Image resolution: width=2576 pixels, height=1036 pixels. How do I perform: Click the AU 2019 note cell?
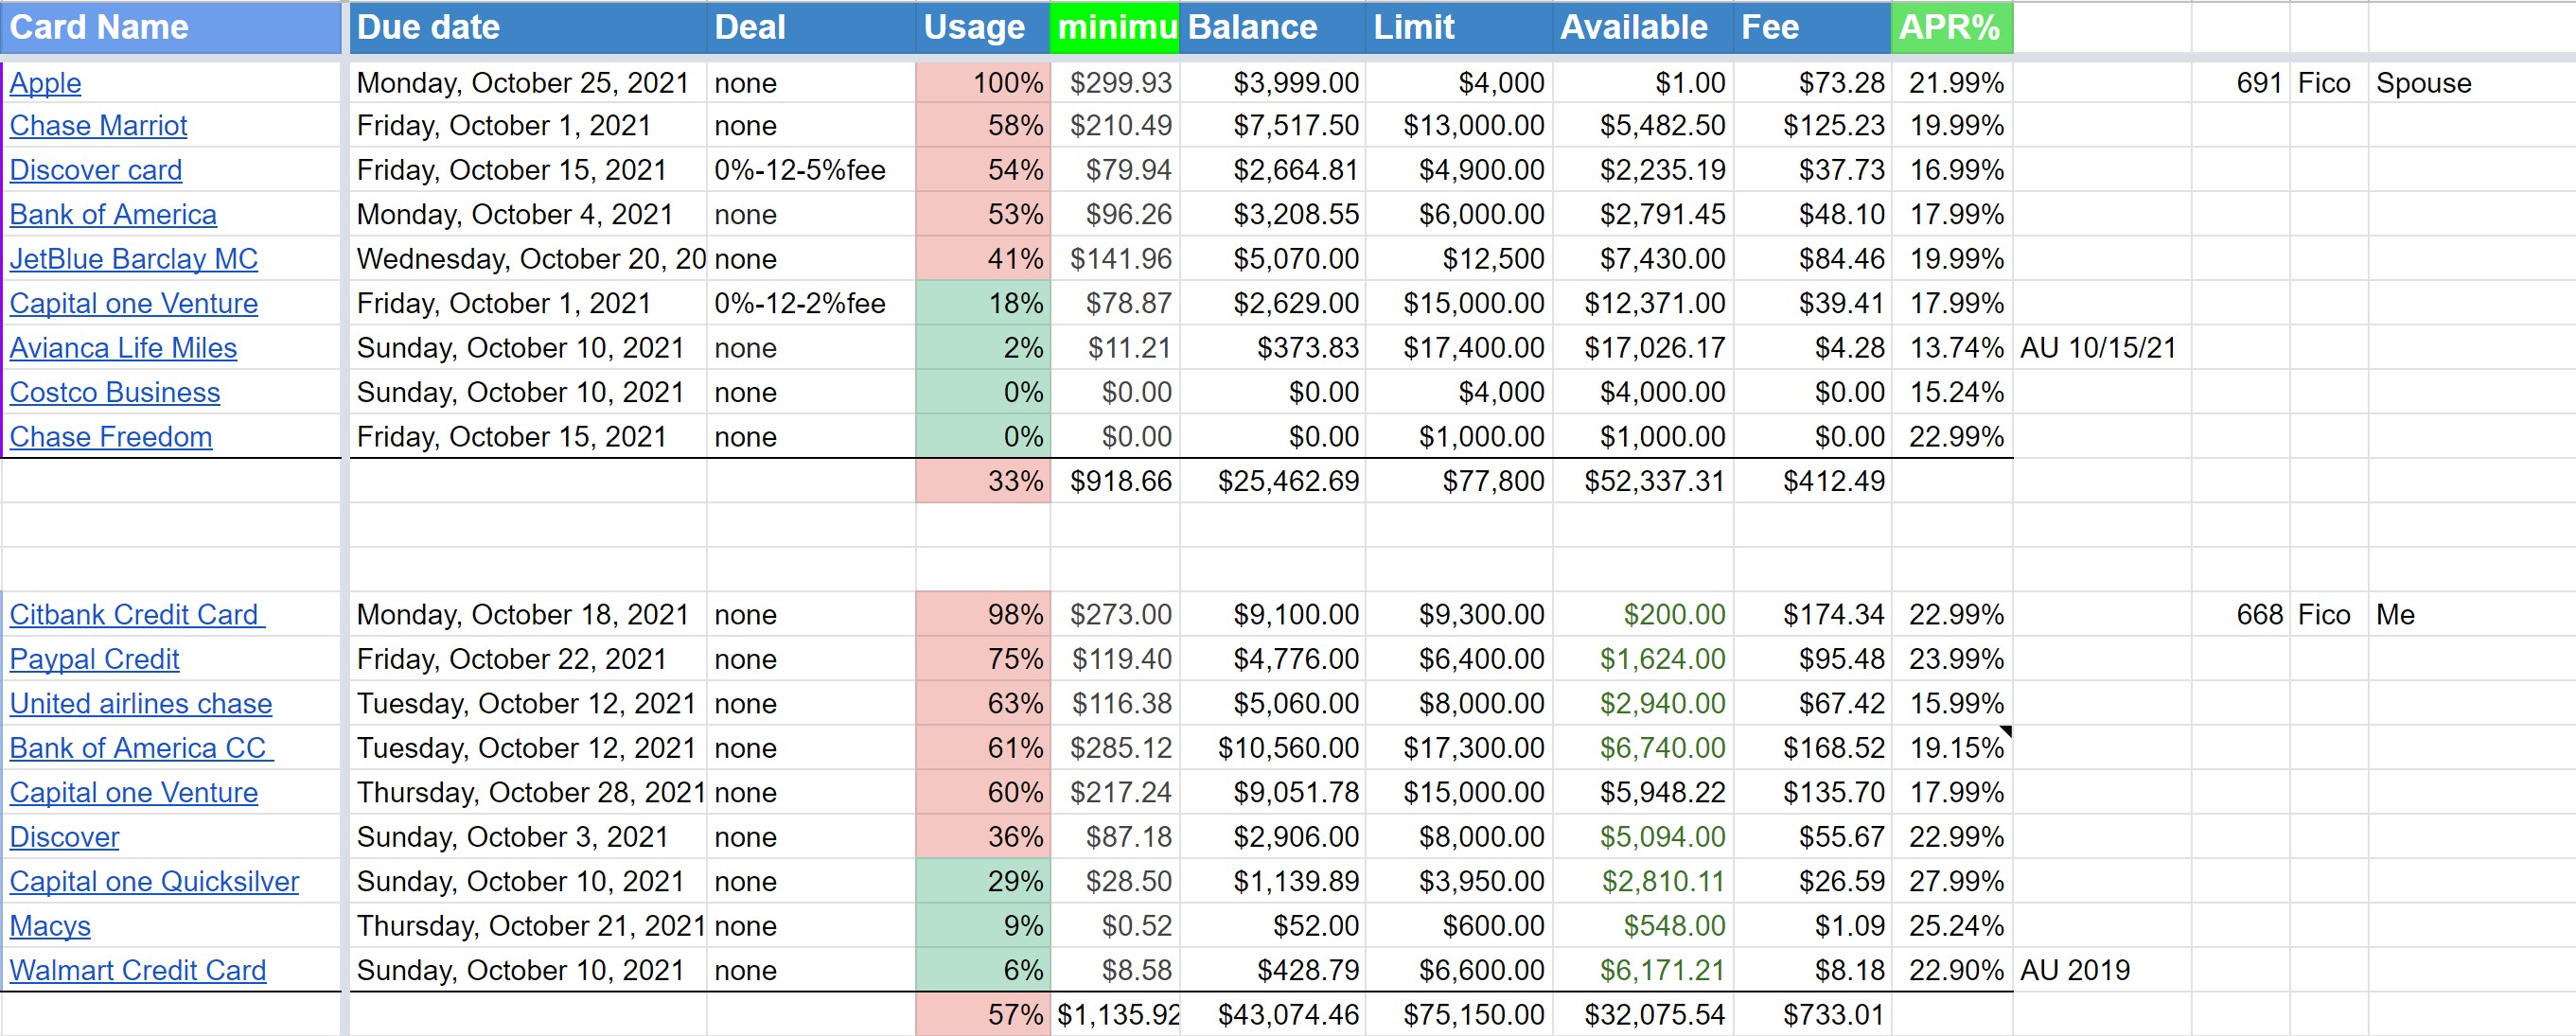(x=2102, y=971)
